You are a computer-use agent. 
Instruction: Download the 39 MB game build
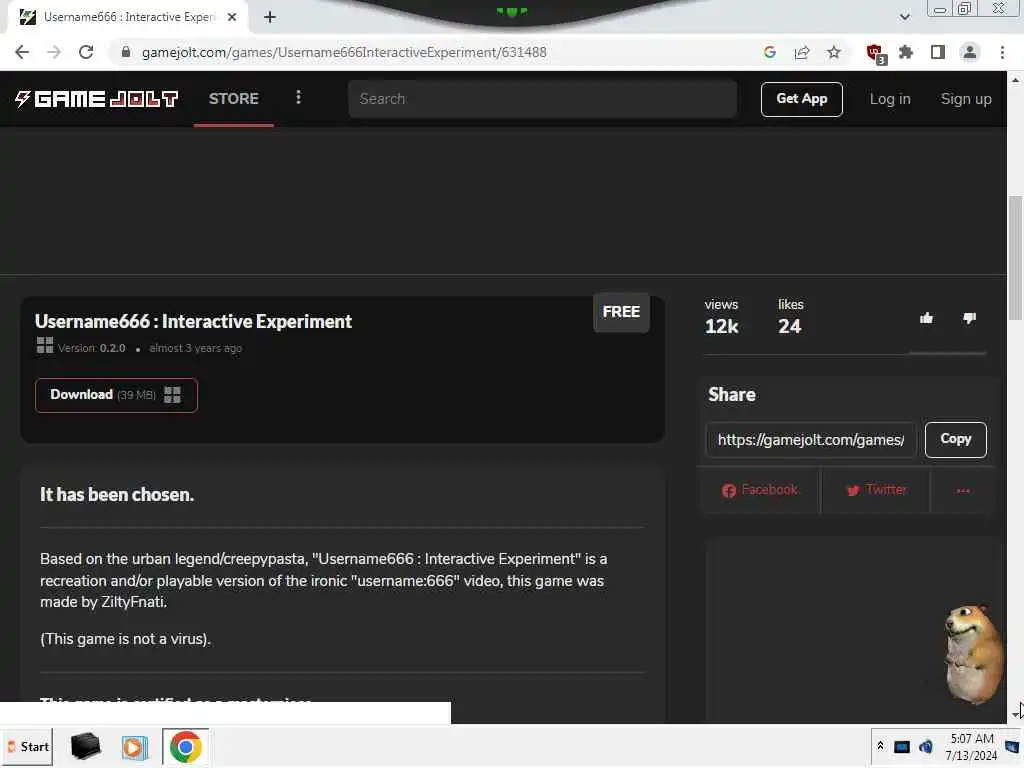[x=116, y=395]
